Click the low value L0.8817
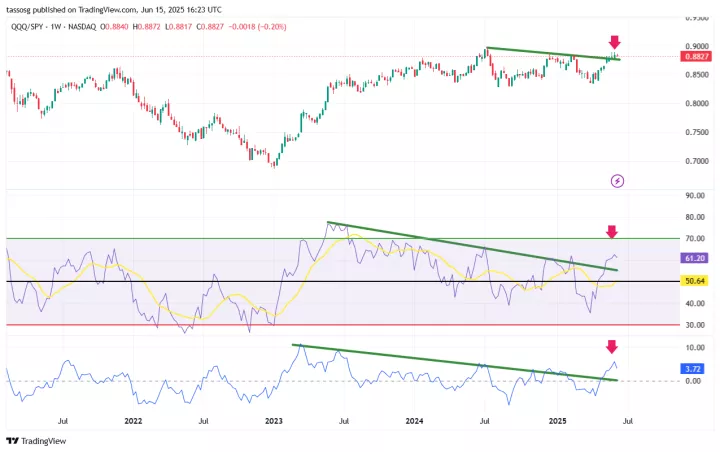720x452 pixels. click(178, 27)
